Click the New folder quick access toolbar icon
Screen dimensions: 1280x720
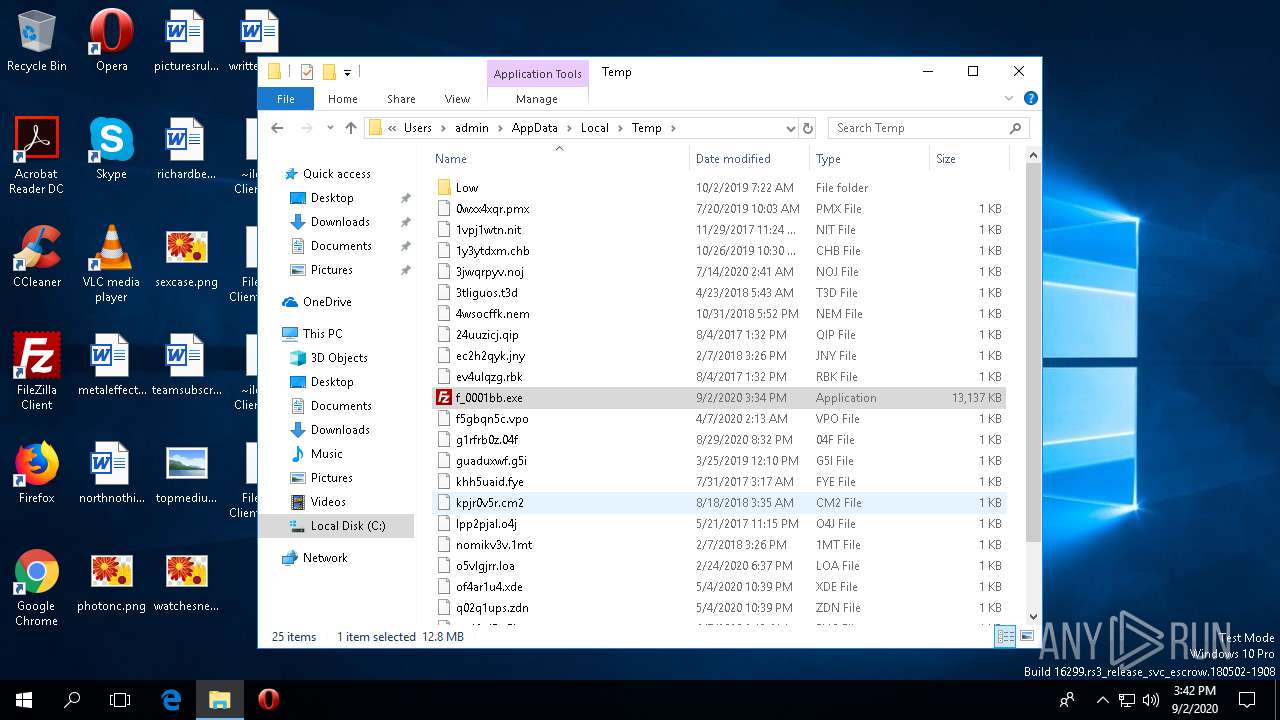tap(328, 72)
